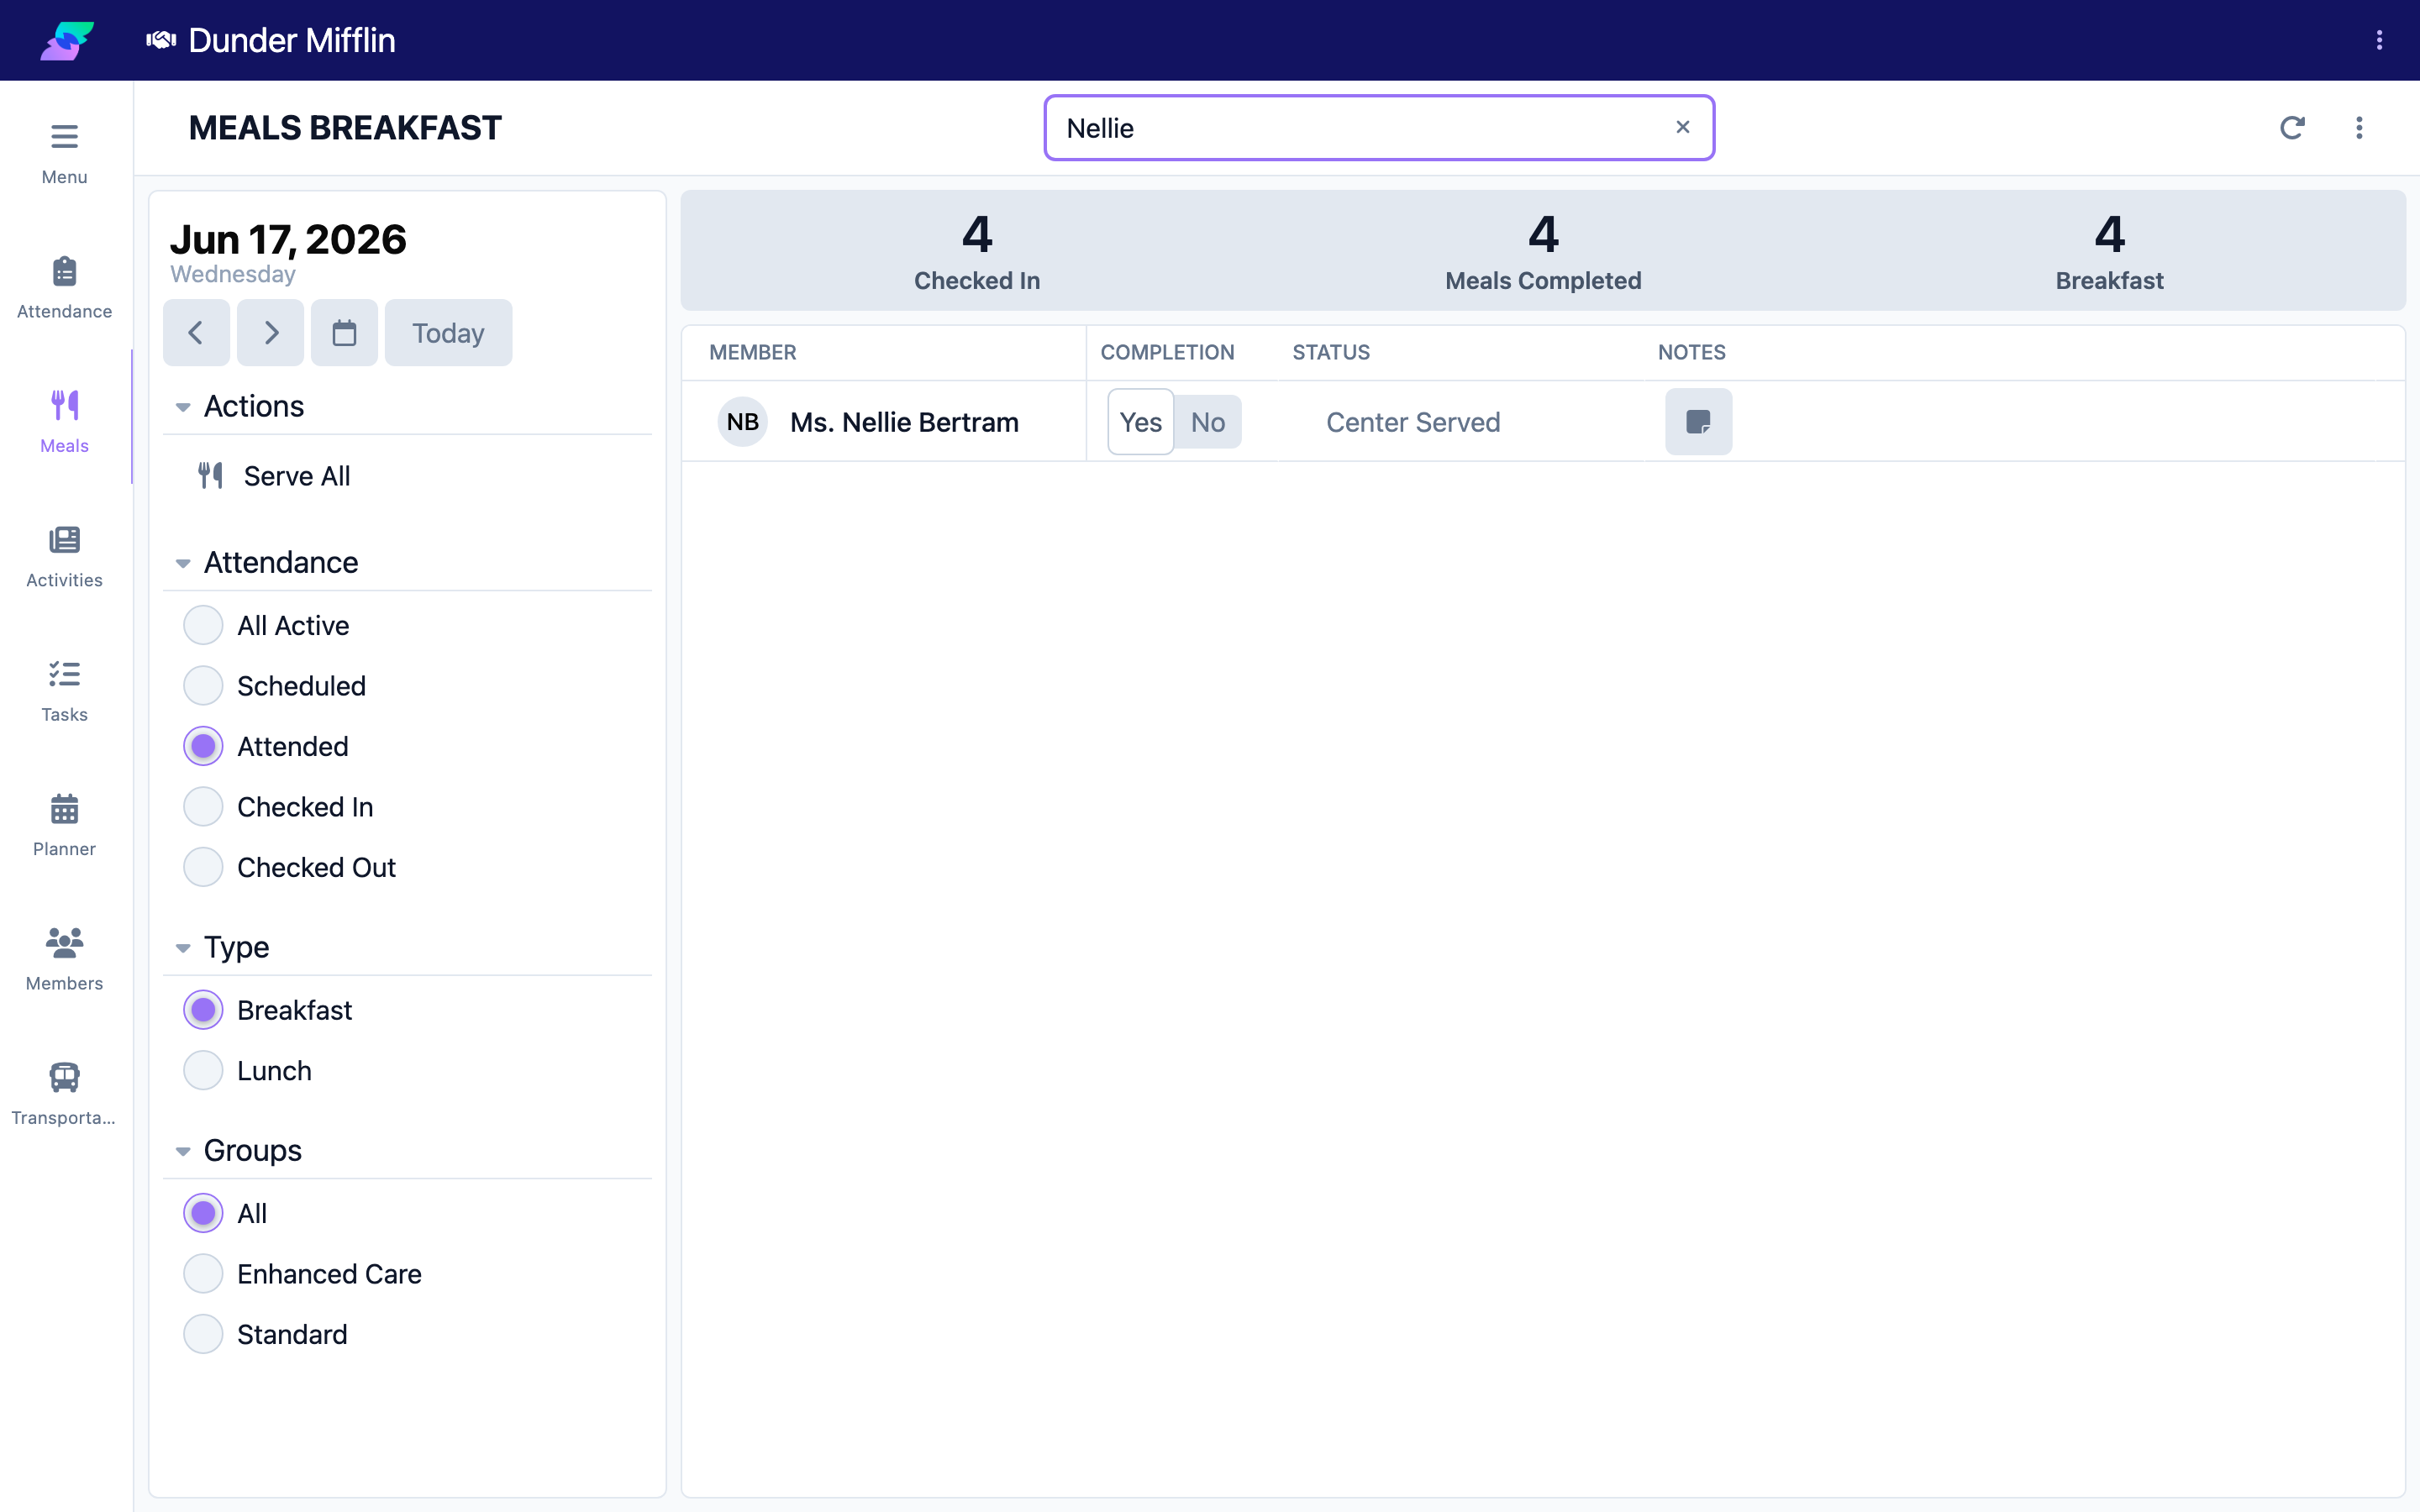The image size is (2420, 1512).
Task: Click the Today button
Action: point(448,333)
